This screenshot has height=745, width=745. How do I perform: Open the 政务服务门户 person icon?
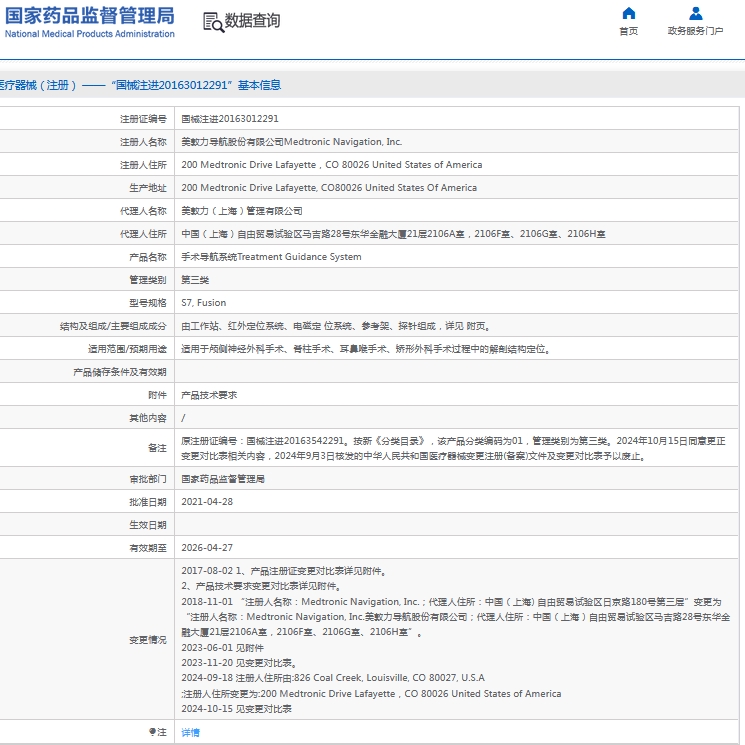pyautogui.click(x=696, y=13)
